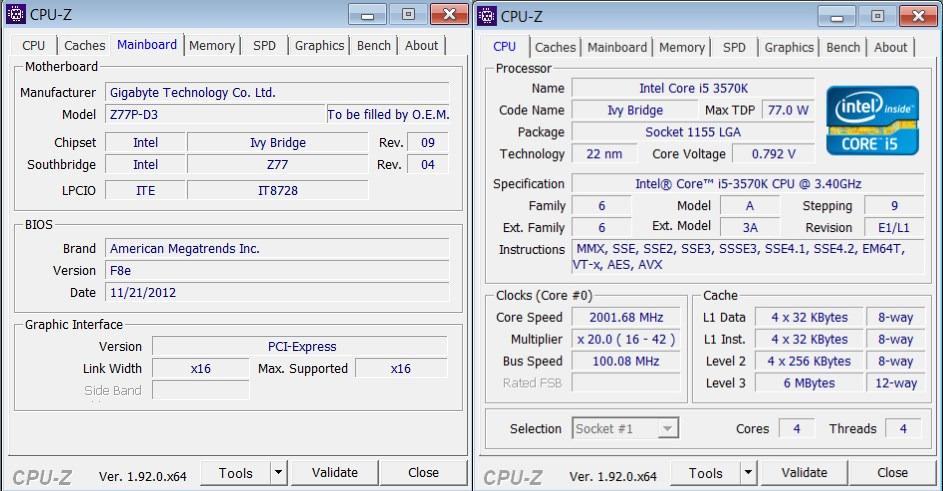Click the Intel Core i5 logo badge
Image resolution: width=943 pixels, height=491 pixels.
[x=872, y=120]
